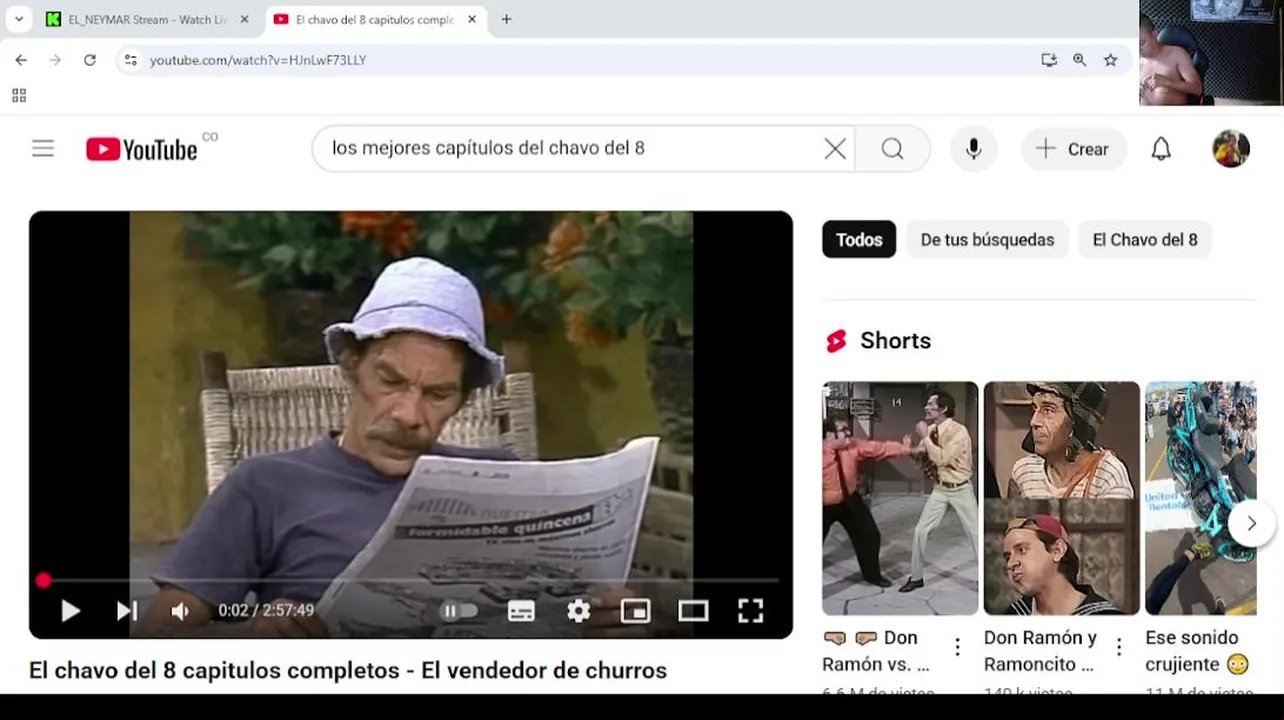Toggle subtitles/closed captions
This screenshot has width=1284, height=720.
coord(521,610)
